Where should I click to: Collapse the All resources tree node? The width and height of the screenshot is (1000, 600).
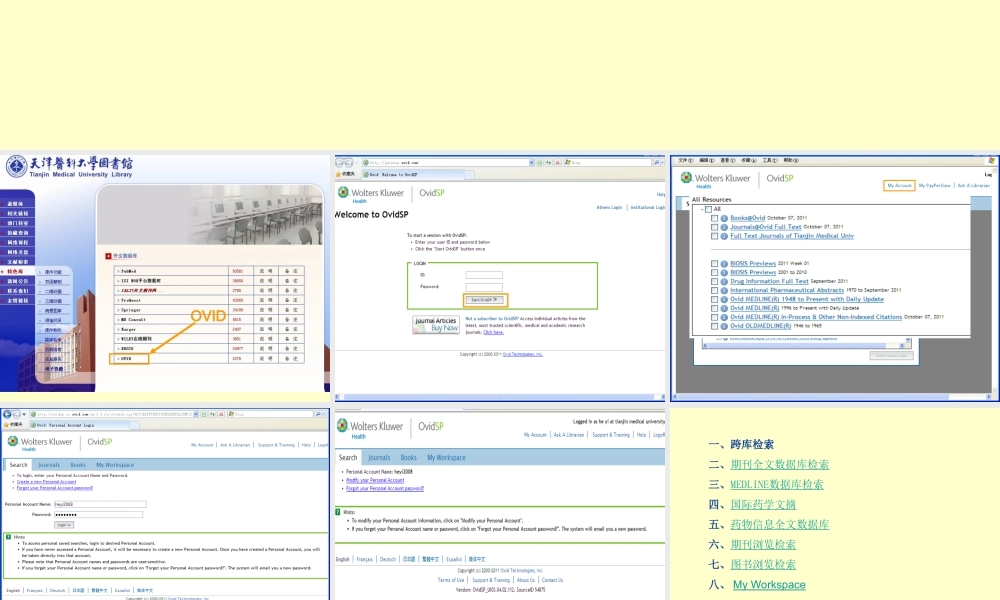[x=703, y=210]
